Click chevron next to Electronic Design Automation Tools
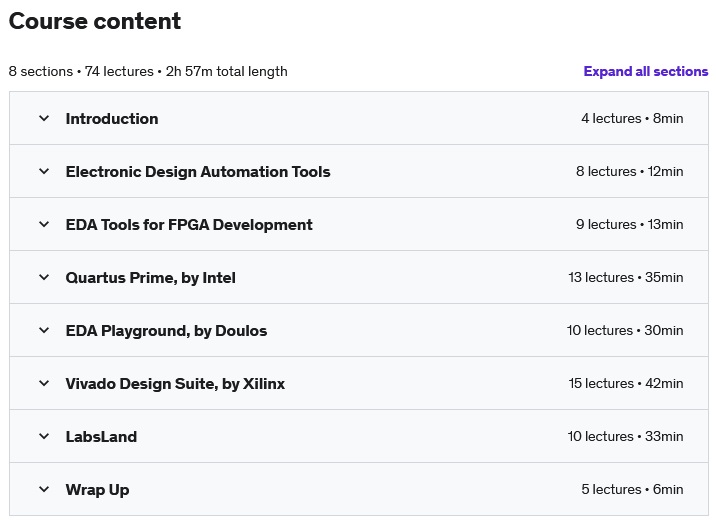 click(x=44, y=171)
